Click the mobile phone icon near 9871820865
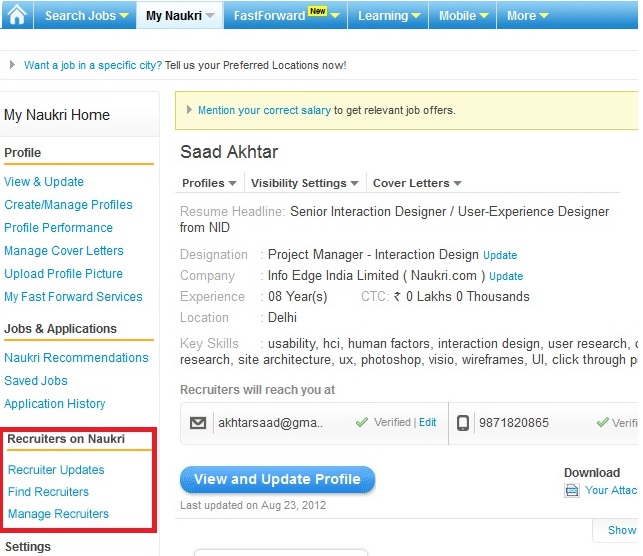 463,423
